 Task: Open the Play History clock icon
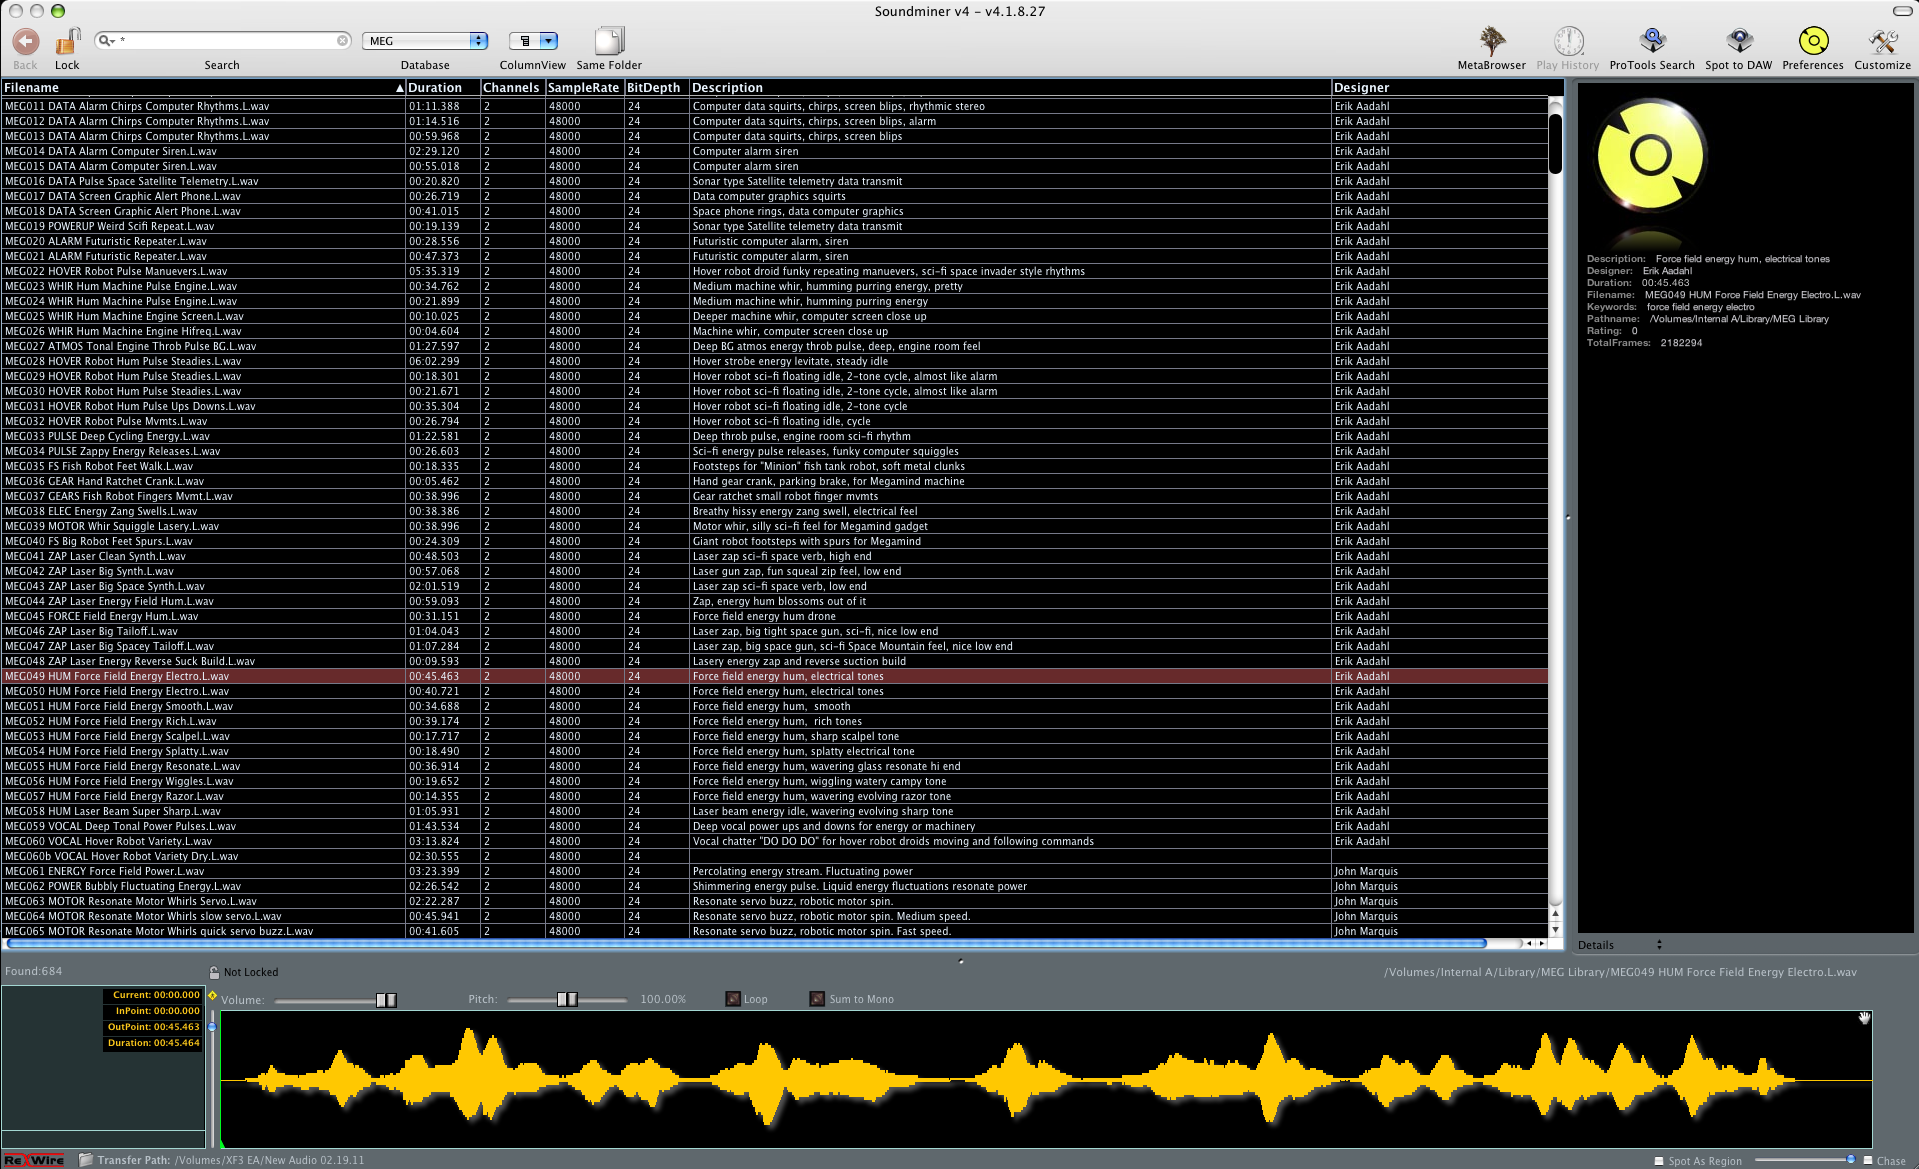coord(1568,41)
